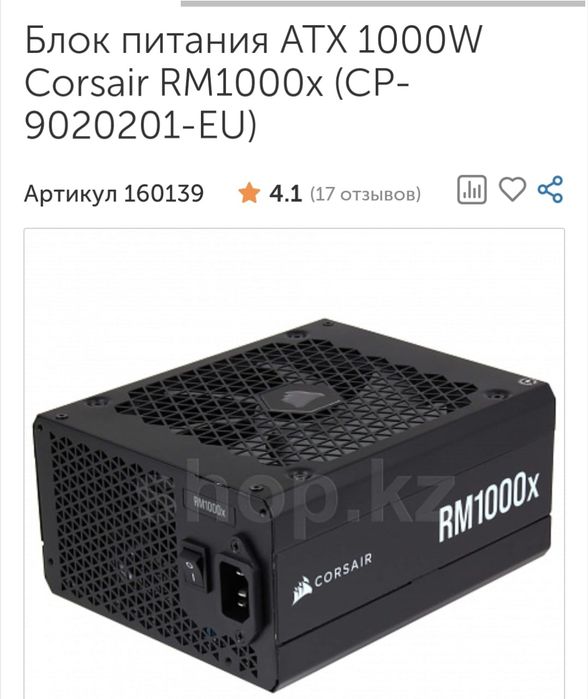
Task: Open the Corsair RM1000x product photo
Action: [294, 464]
